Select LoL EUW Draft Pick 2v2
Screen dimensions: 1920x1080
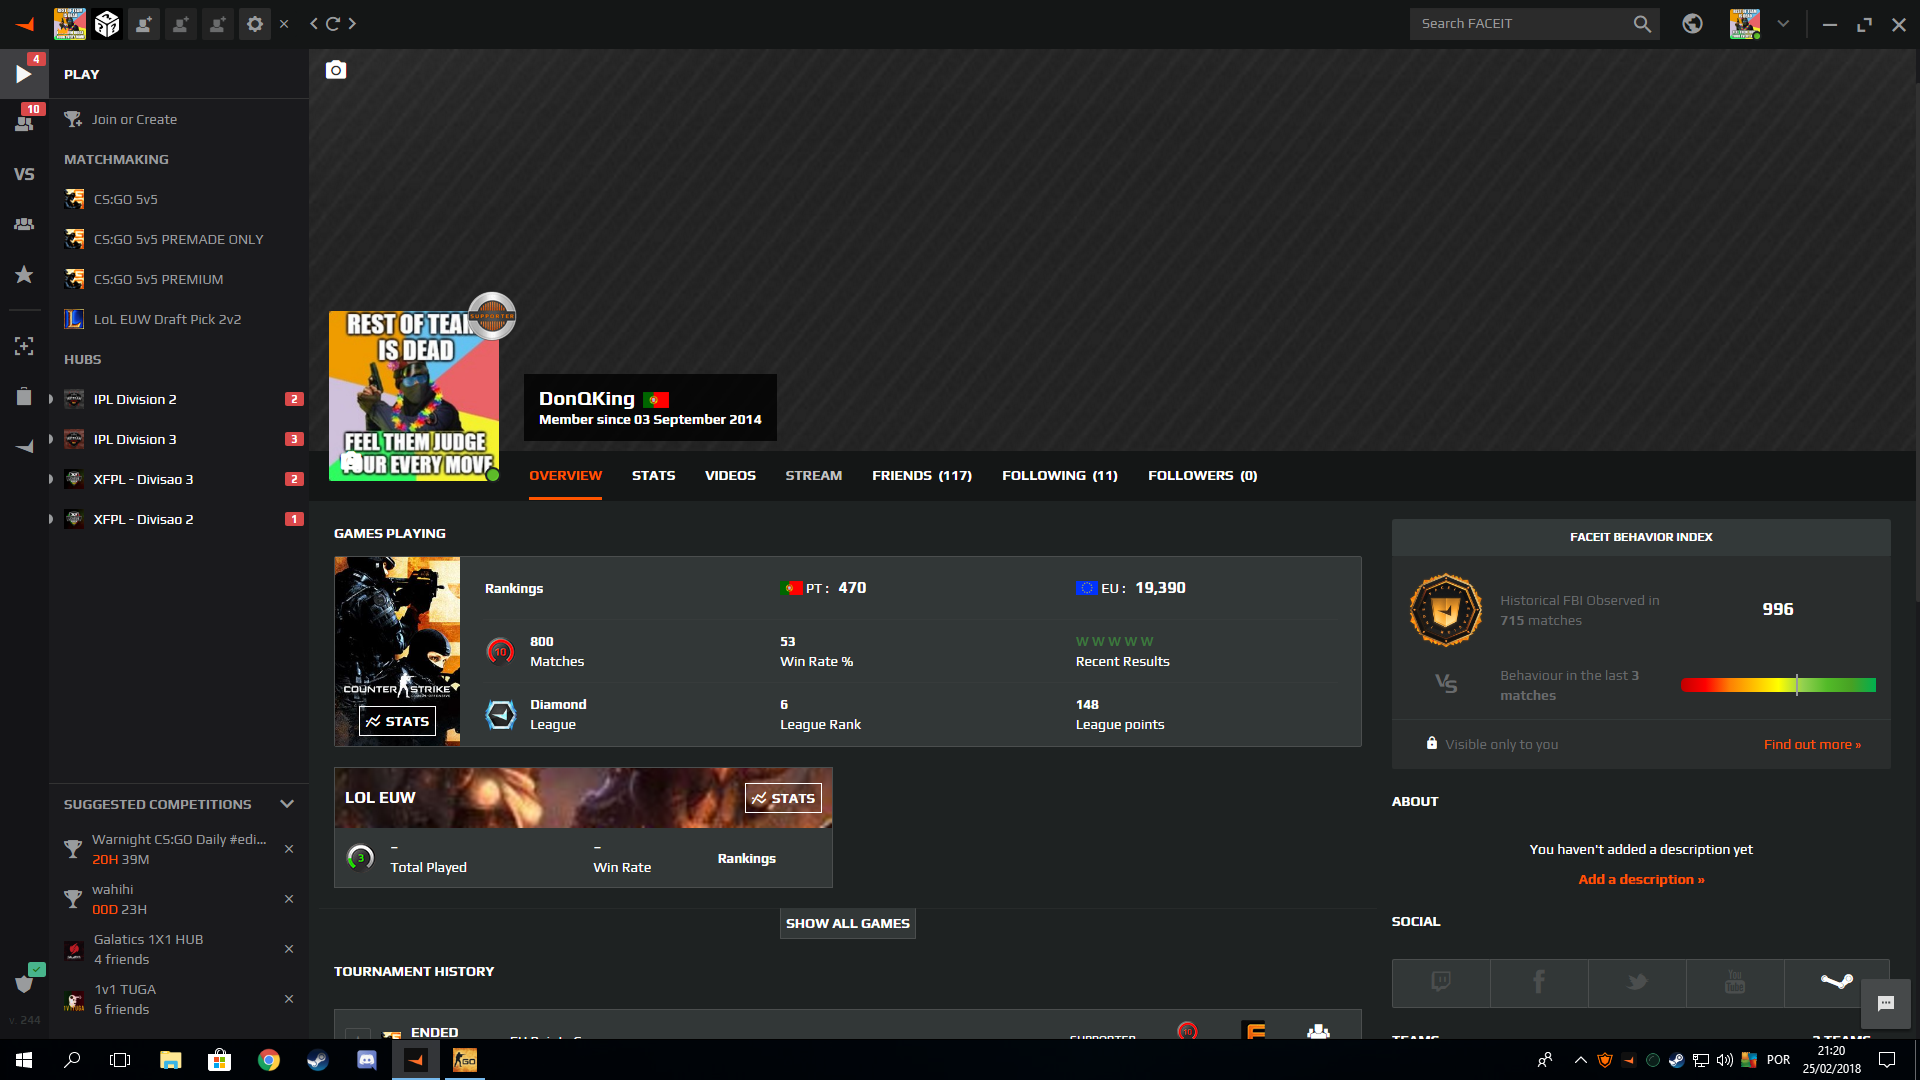(167, 319)
